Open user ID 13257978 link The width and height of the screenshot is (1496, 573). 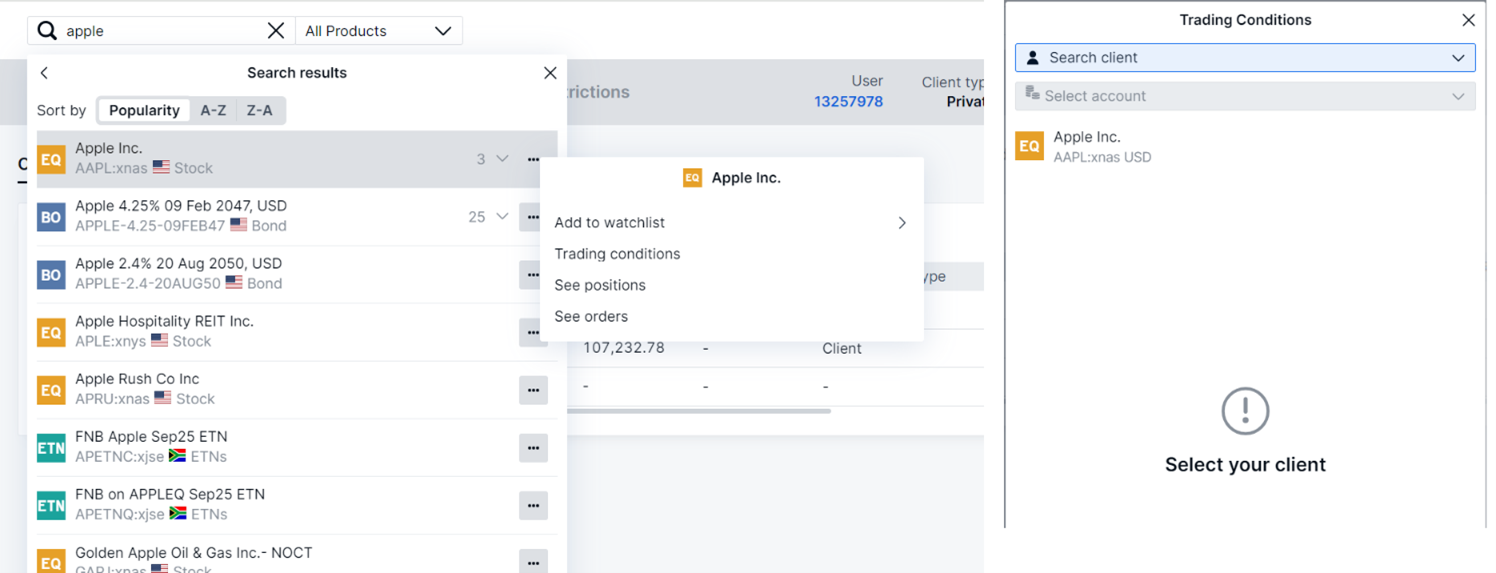pyautogui.click(x=848, y=101)
